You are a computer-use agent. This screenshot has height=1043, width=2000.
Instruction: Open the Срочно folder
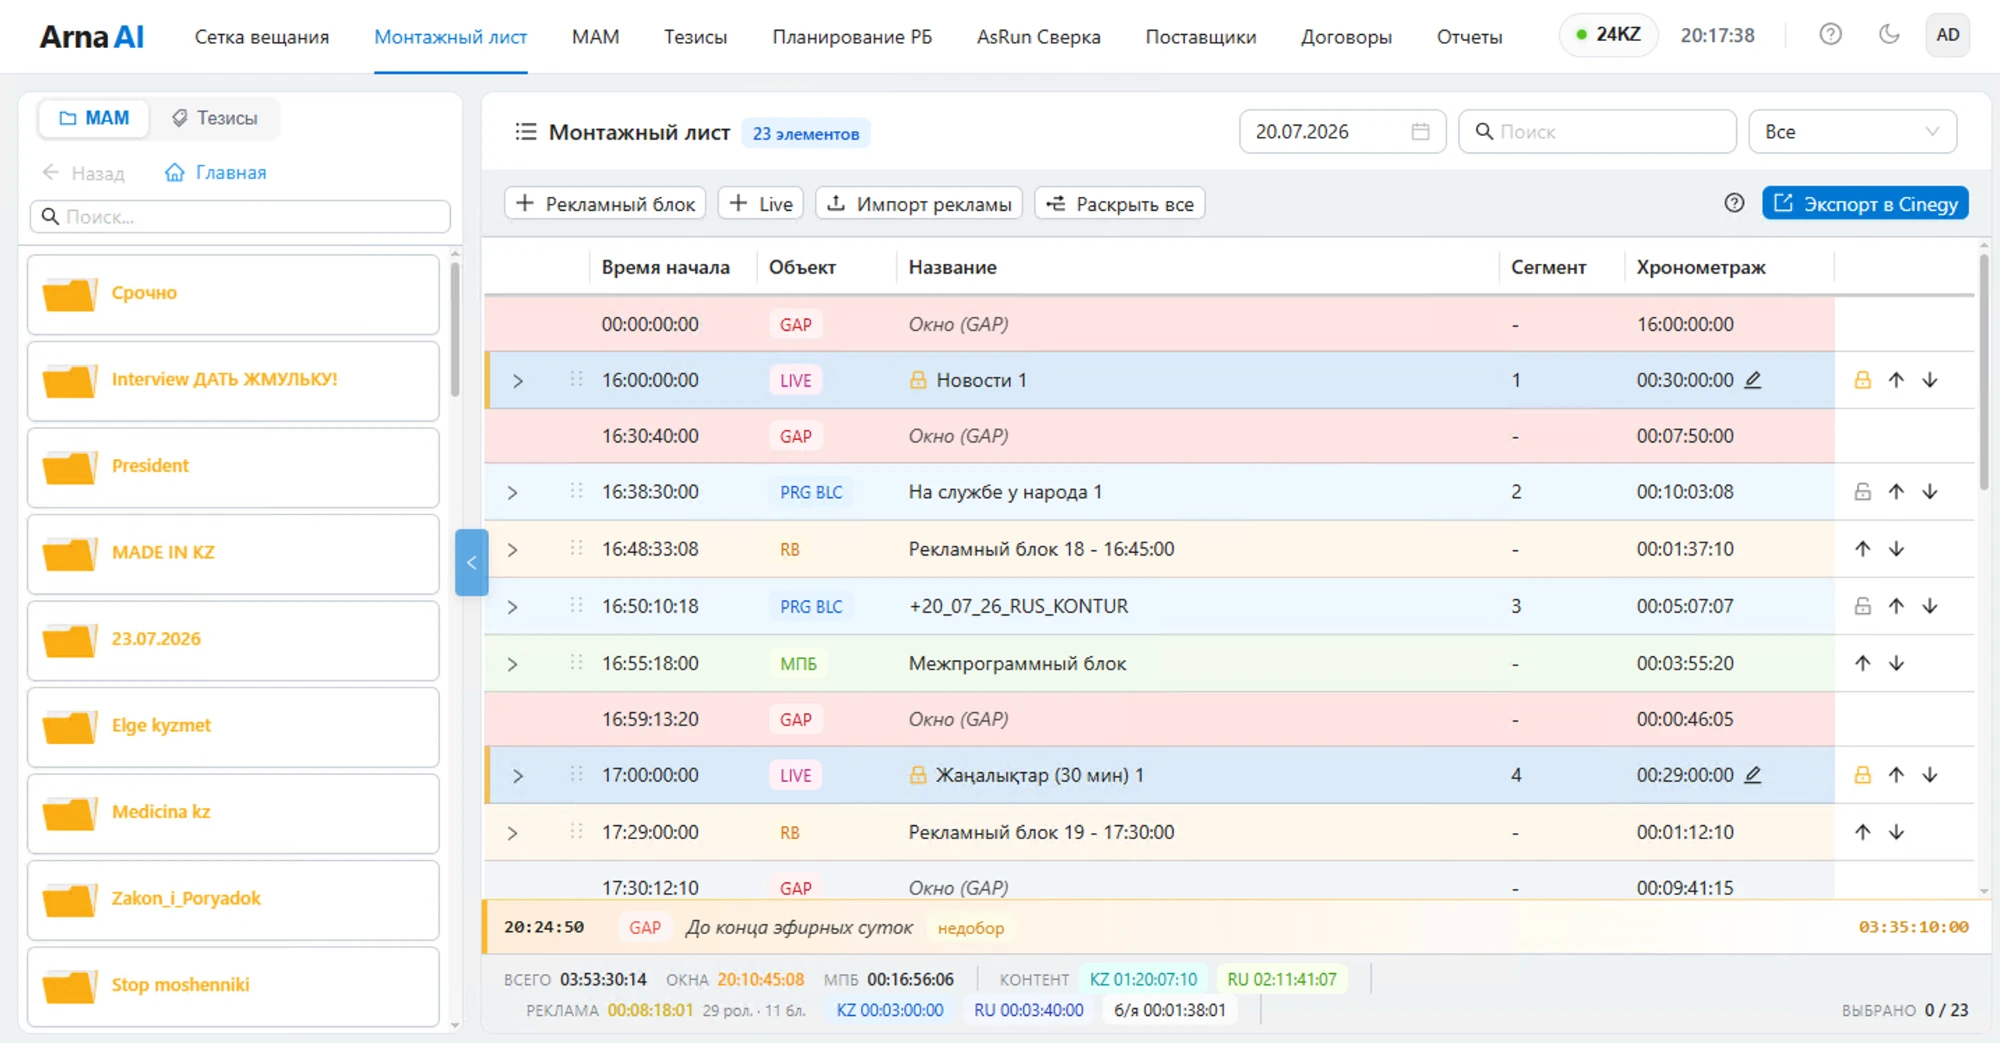[233, 294]
